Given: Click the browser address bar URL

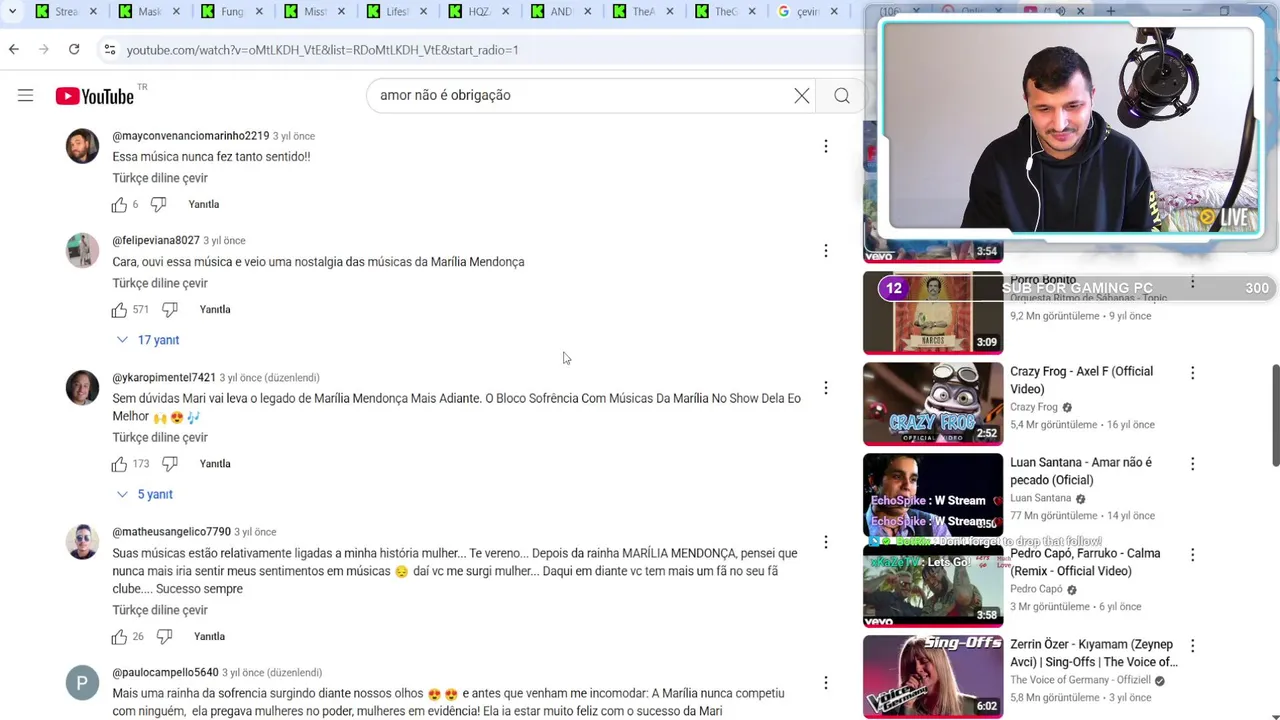Looking at the screenshot, I should (322, 50).
